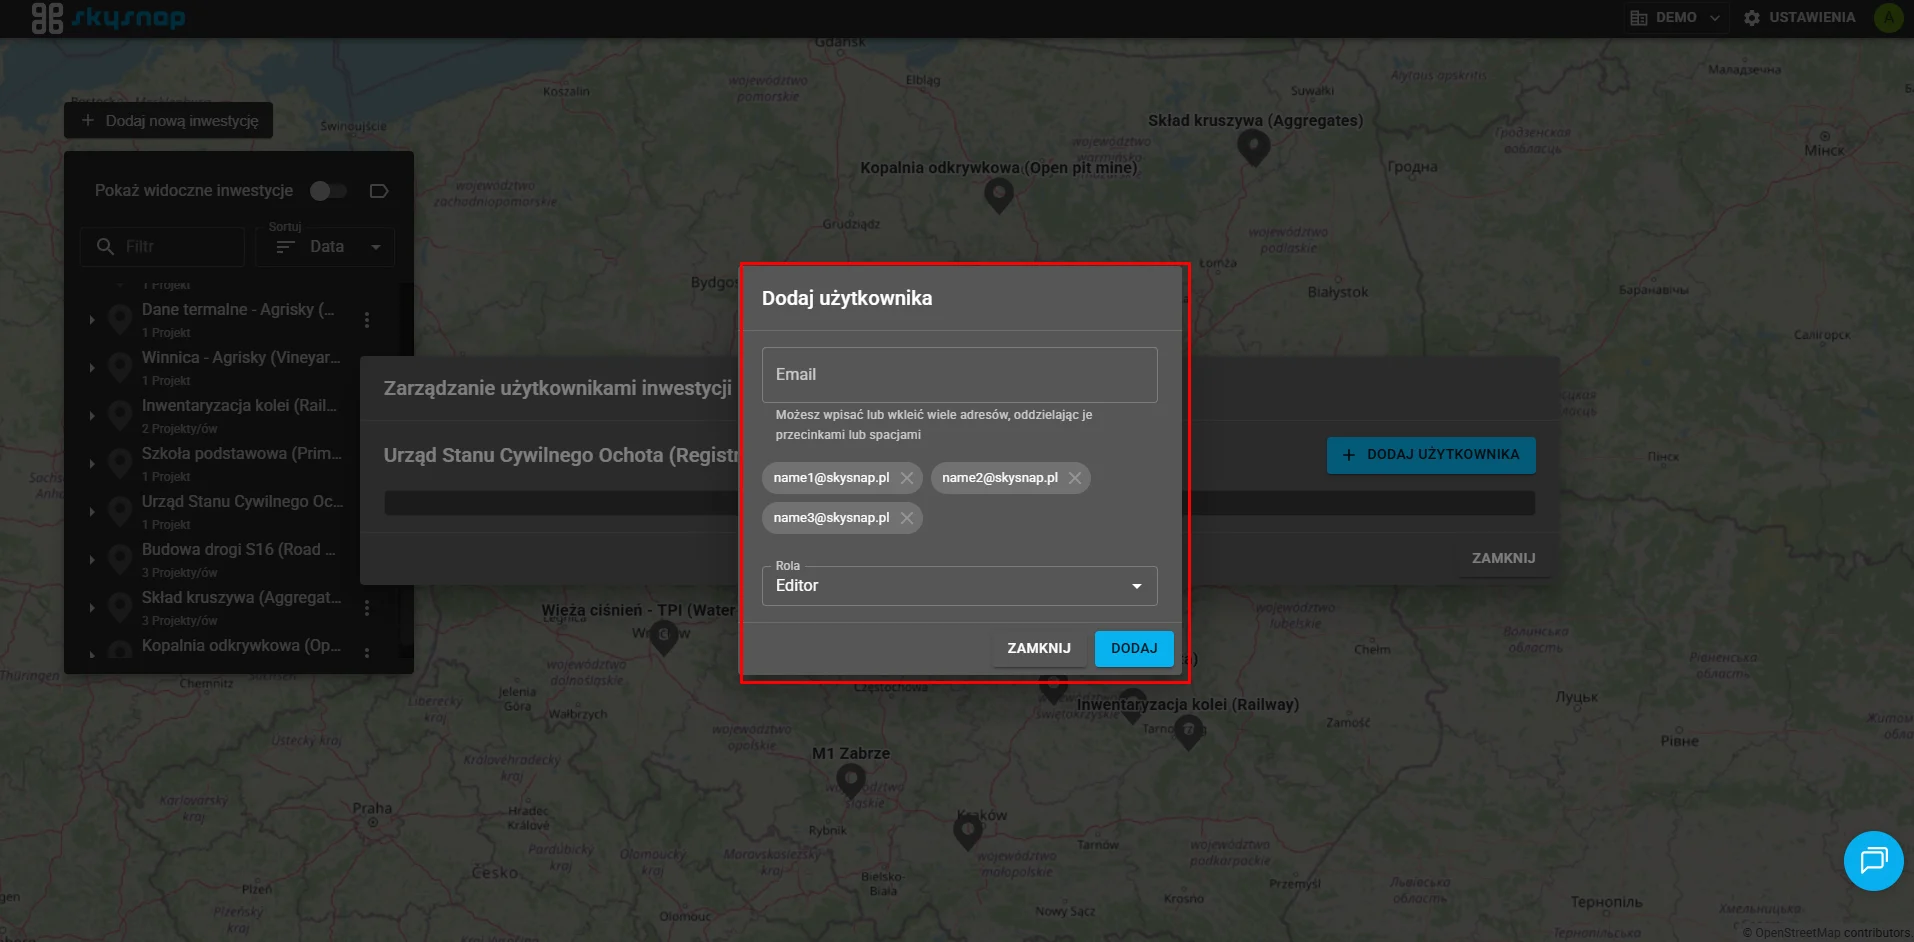The height and width of the screenshot is (942, 1914).
Task: Click the Dodaj nową inwestycję button
Action: 169,121
